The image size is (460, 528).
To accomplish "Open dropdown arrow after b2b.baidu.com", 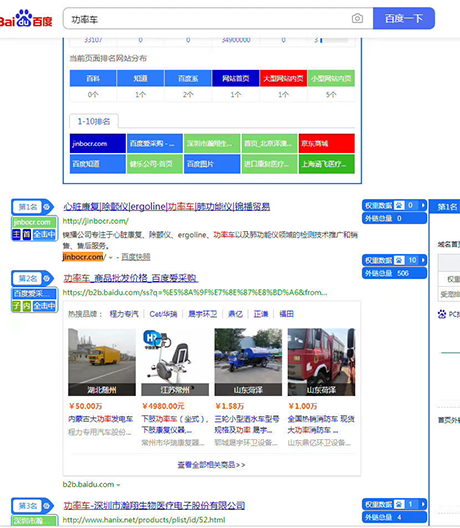I will (x=118, y=485).
